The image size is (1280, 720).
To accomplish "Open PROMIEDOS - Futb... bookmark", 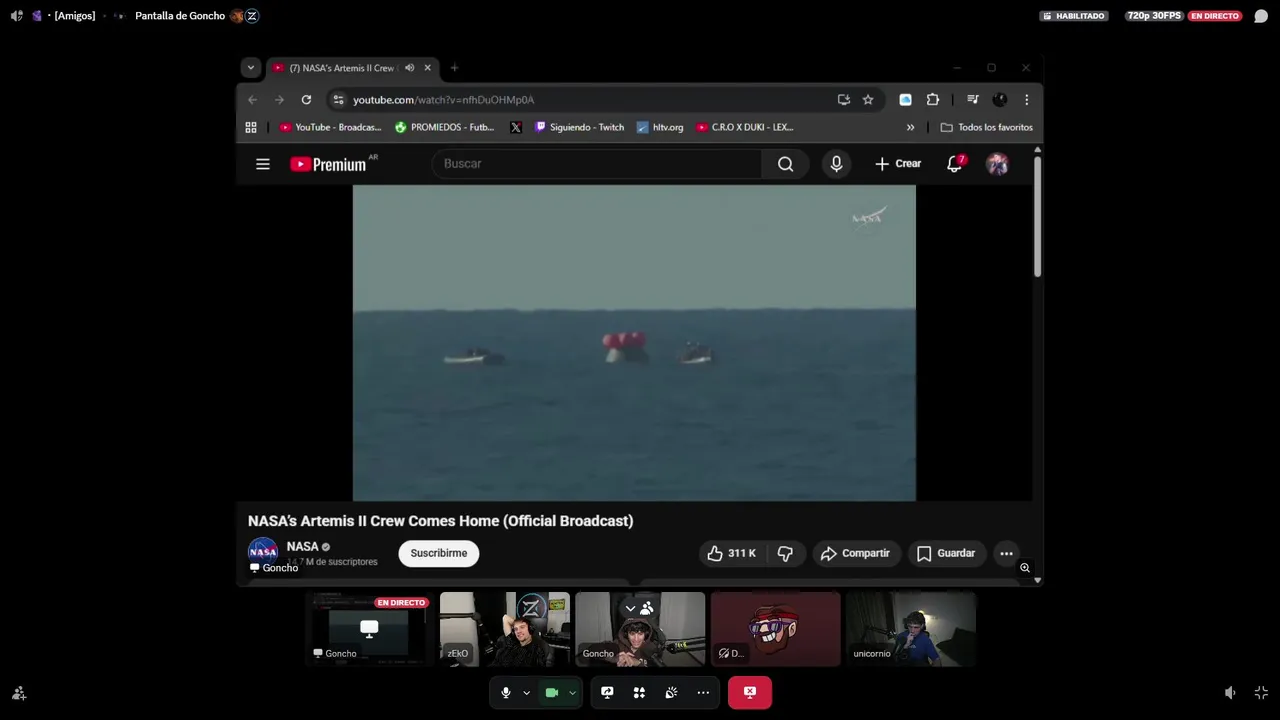I will (444, 127).
